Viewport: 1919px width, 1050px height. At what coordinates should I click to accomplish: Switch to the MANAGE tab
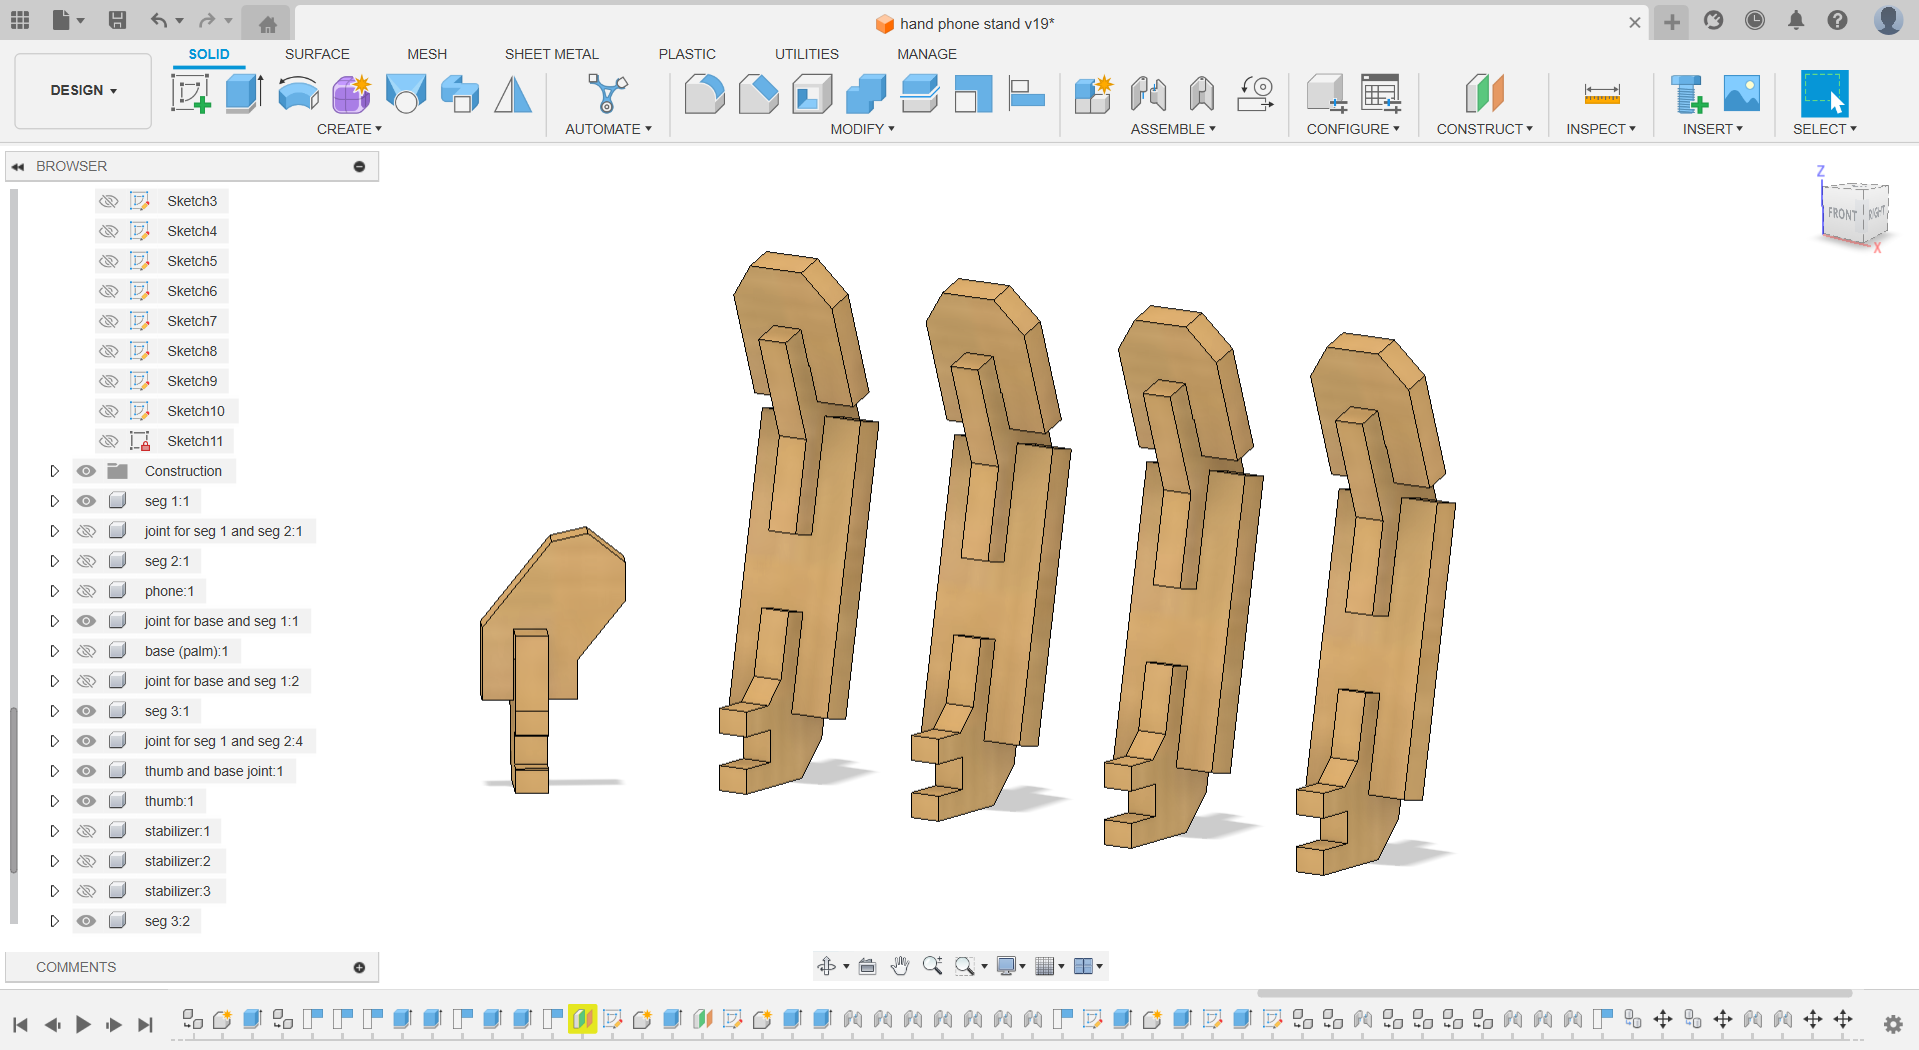tap(927, 54)
